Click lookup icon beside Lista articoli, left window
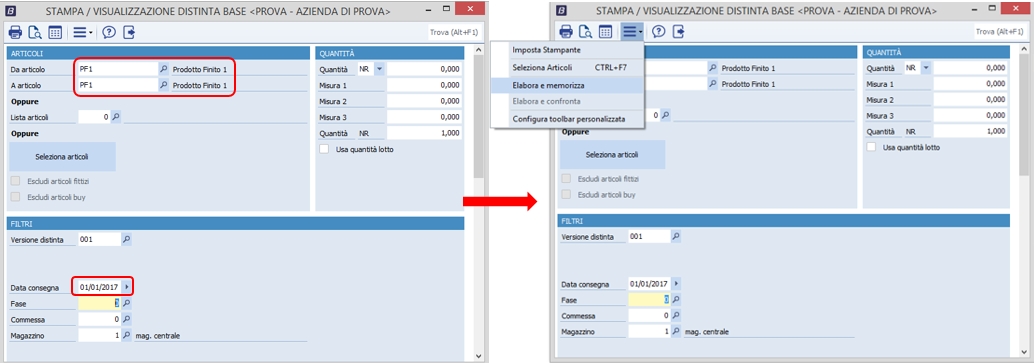The width and height of the screenshot is (1034, 363). coord(115,117)
